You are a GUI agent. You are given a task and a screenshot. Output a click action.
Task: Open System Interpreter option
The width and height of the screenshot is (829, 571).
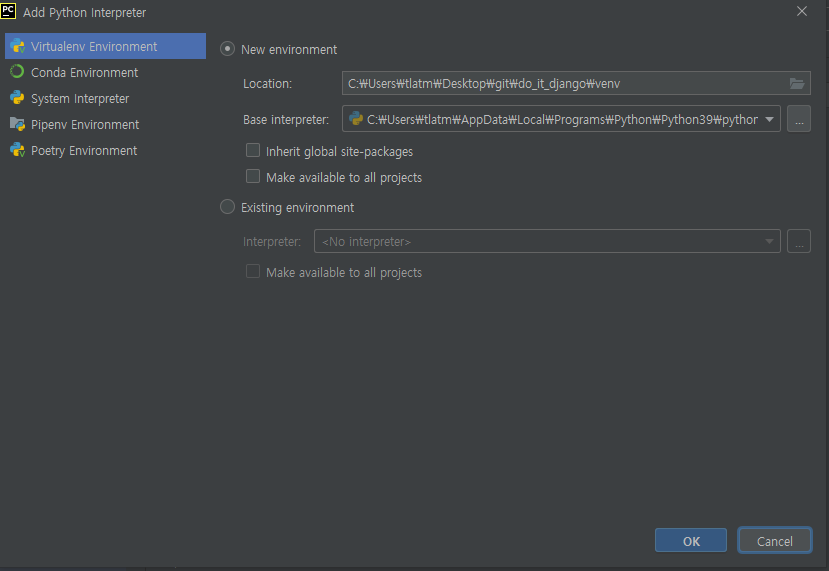tap(105, 98)
